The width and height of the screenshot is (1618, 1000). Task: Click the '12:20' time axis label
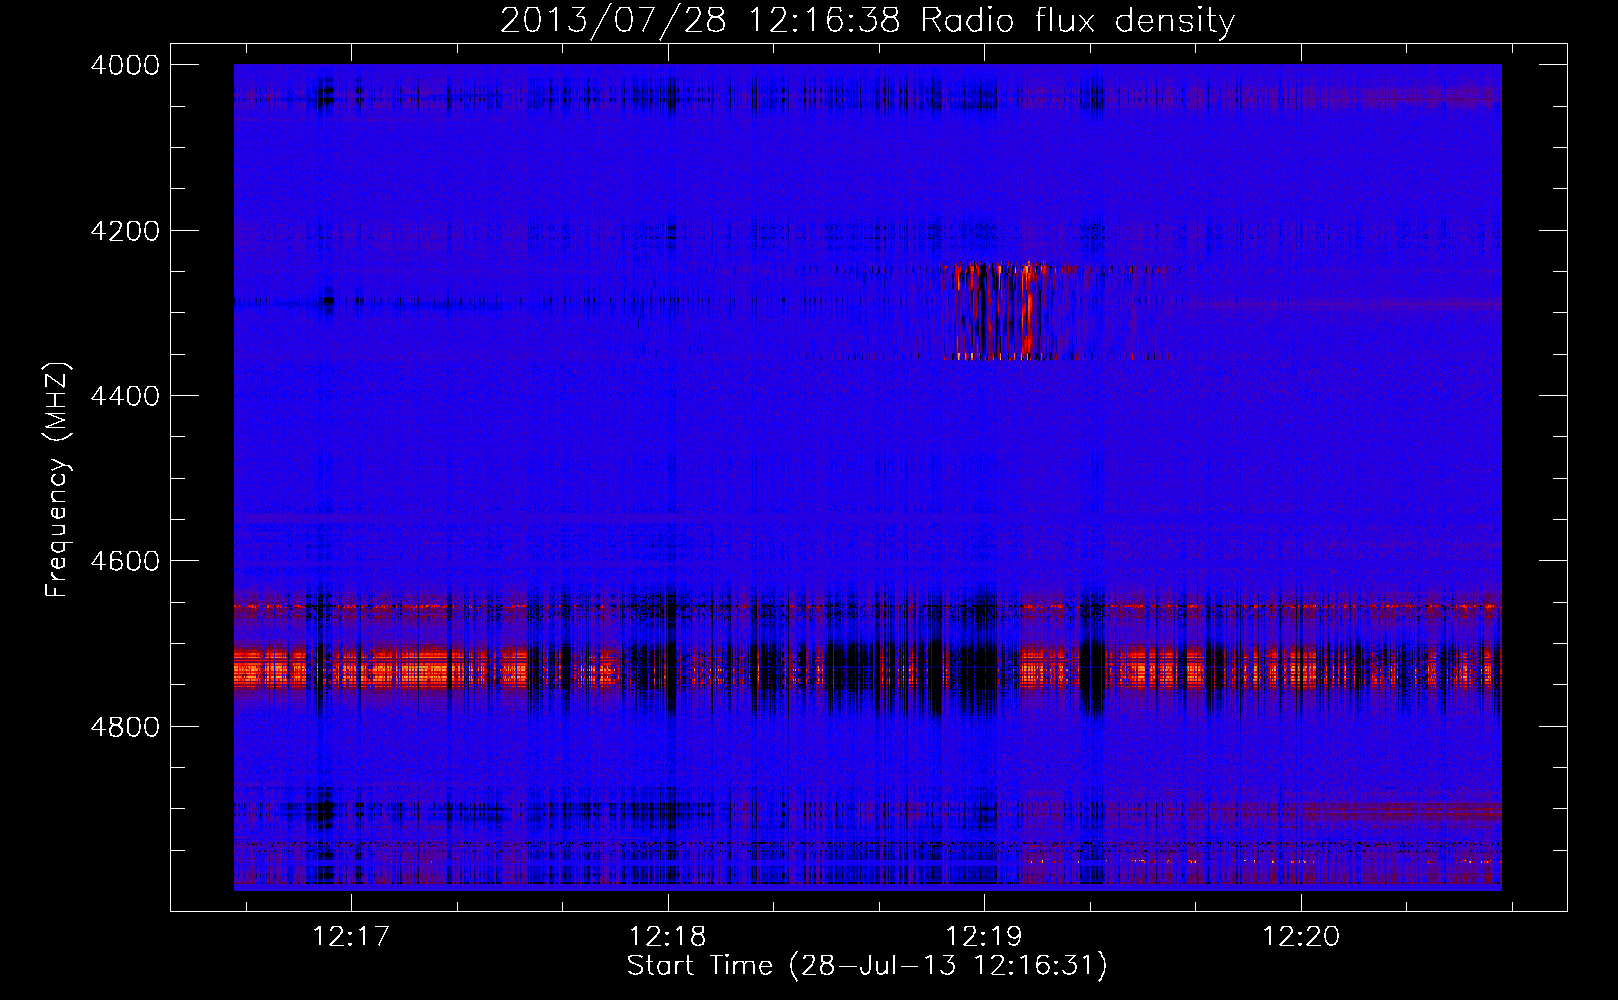tap(1300, 936)
